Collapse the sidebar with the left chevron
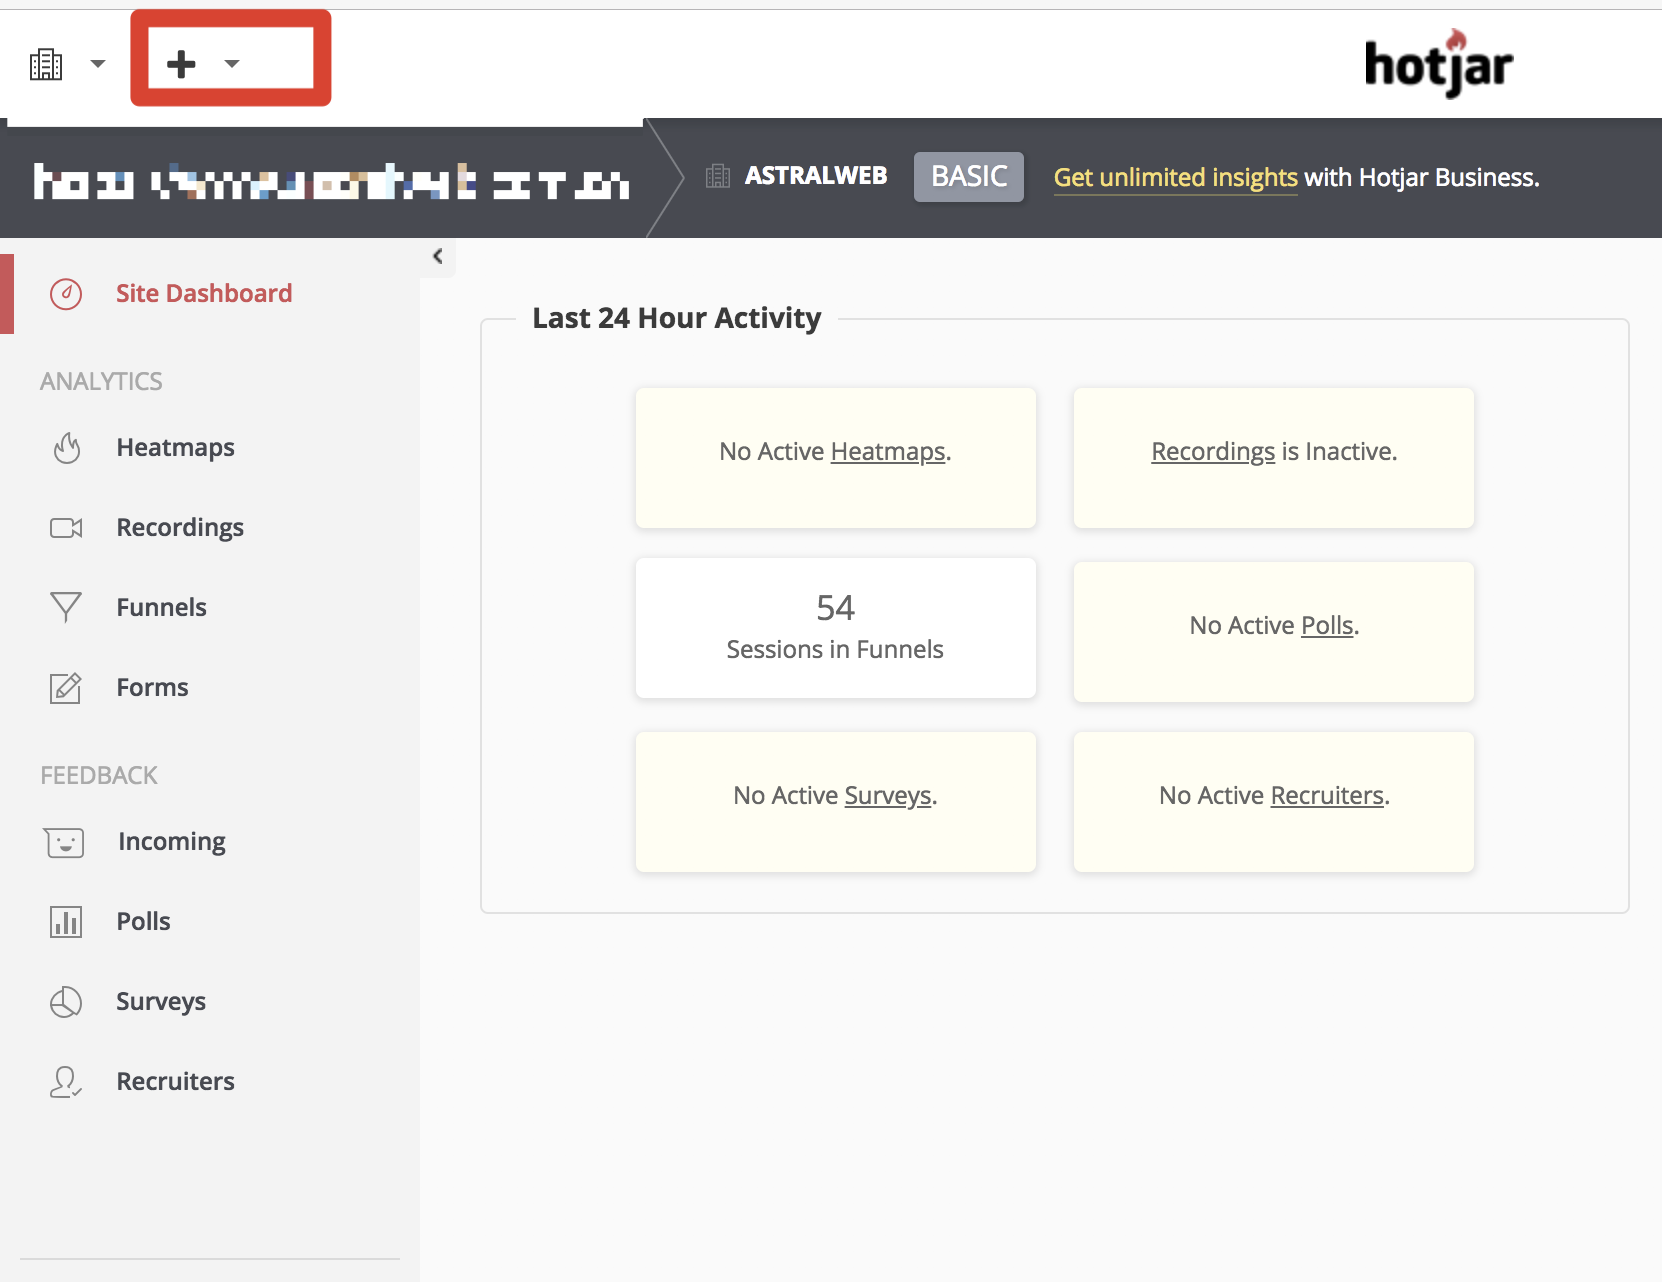Viewport: 1662px width, 1282px height. click(438, 257)
